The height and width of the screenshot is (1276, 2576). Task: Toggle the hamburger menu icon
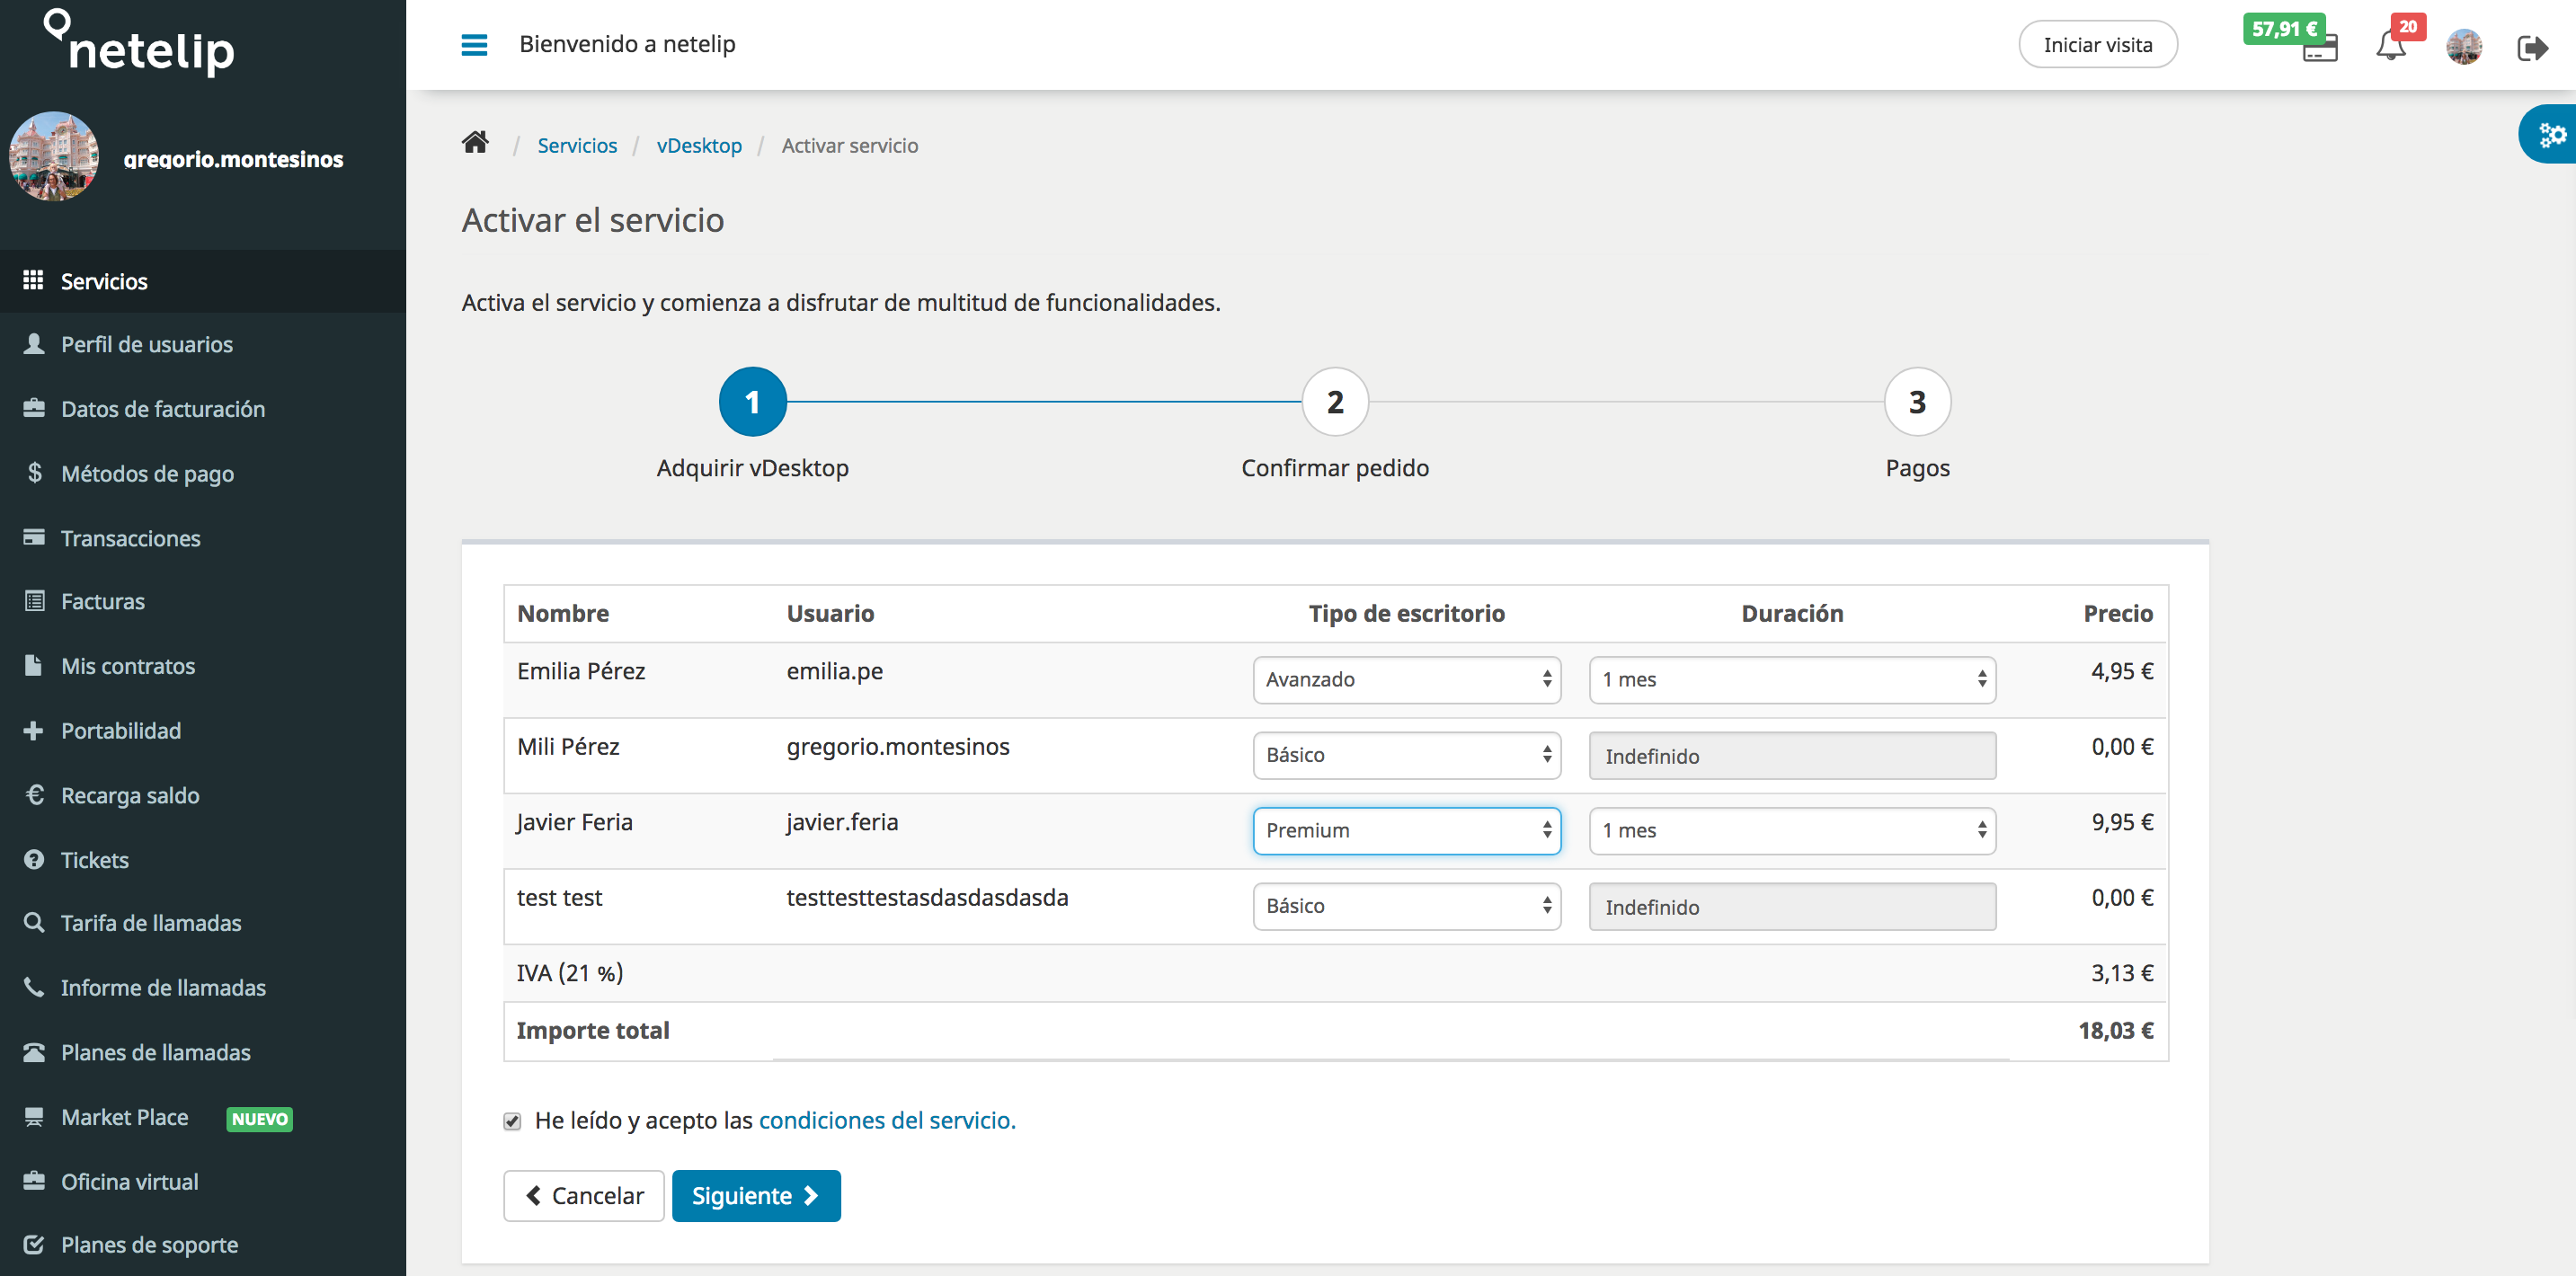[x=474, y=45]
